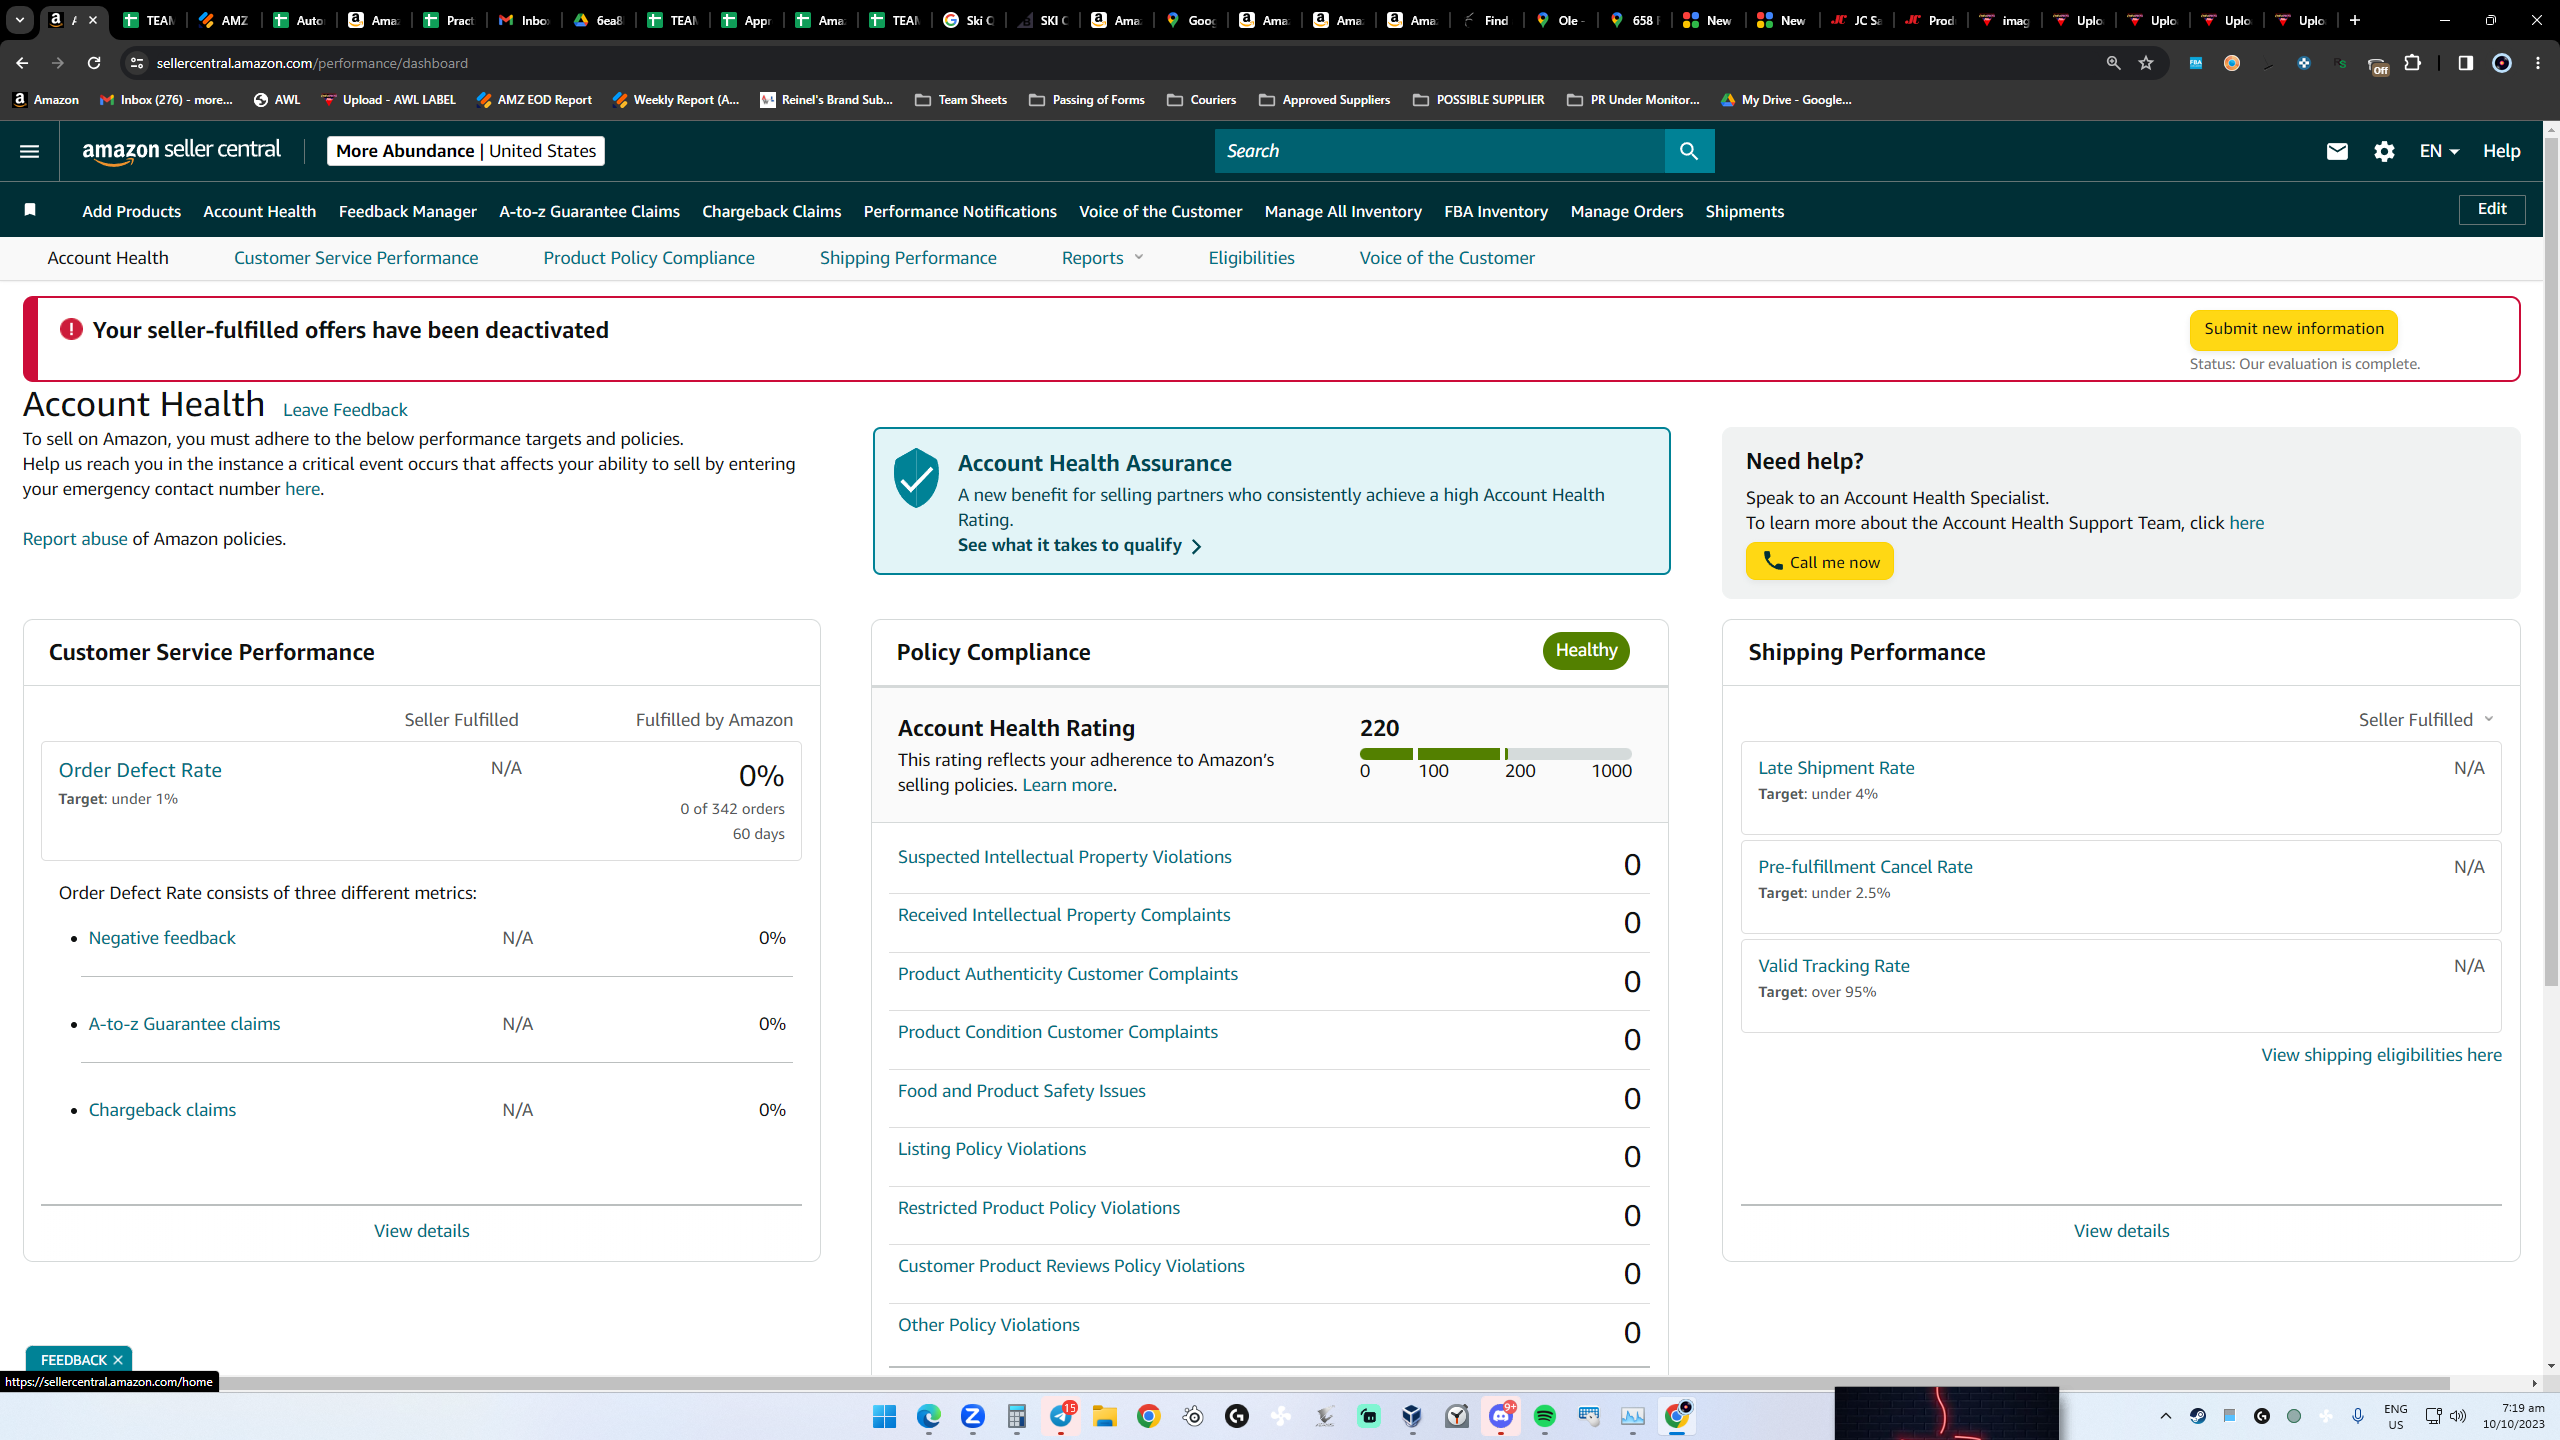Click the Leave Feedback link
2560x1440 pixels.
[345, 410]
